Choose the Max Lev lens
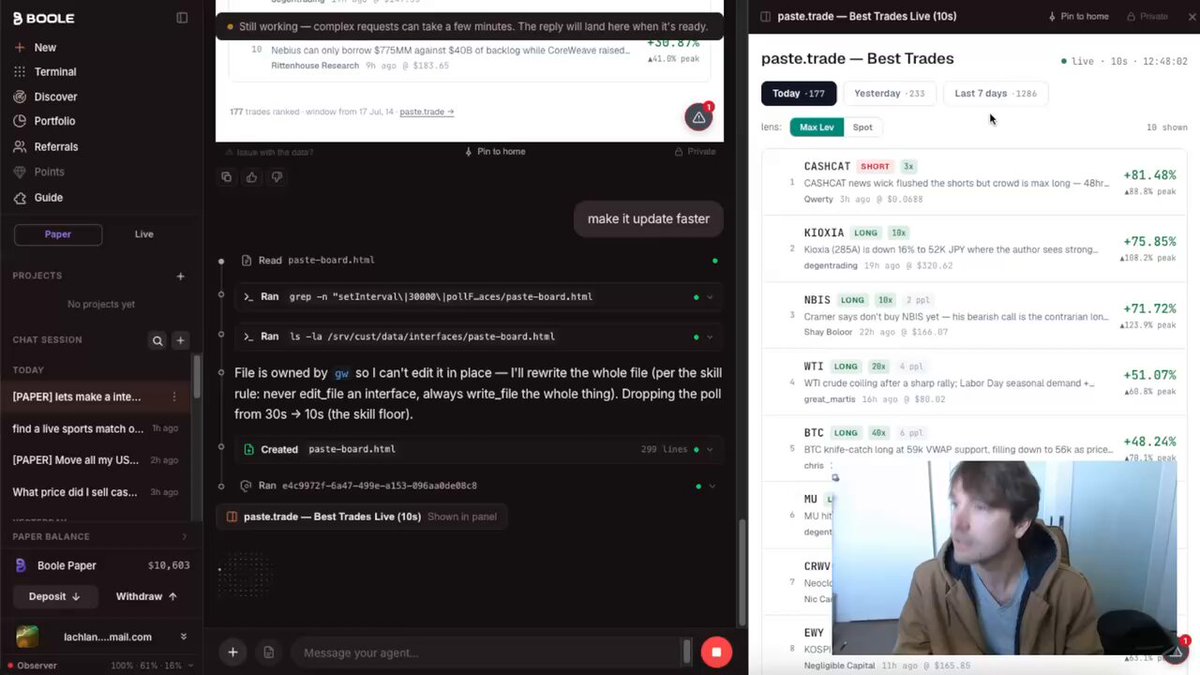Screen dimensions: 1200x675 pos(817,127)
